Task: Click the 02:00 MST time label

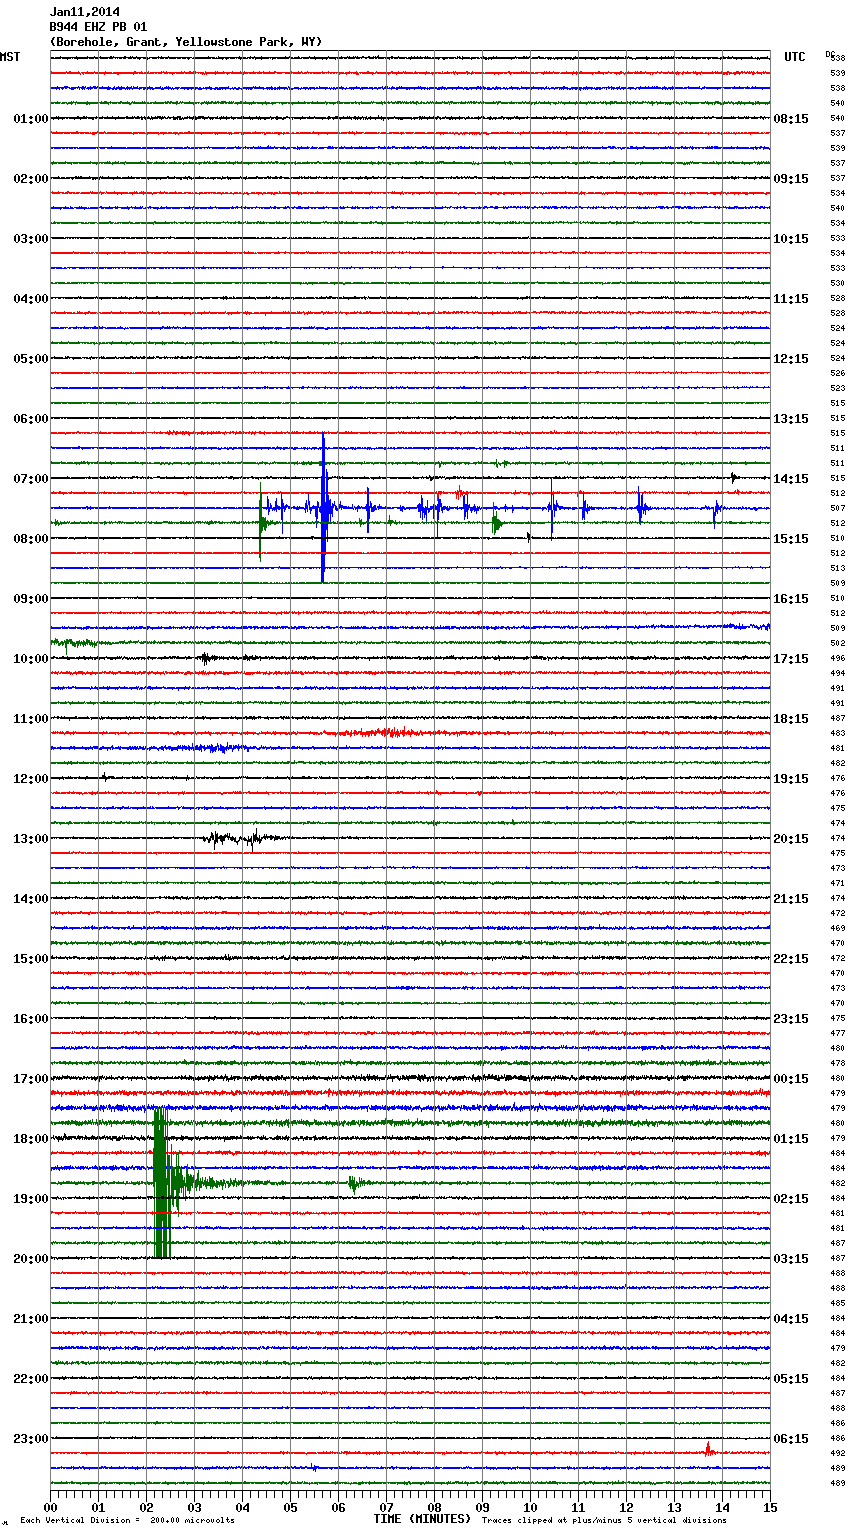Action: point(30,179)
